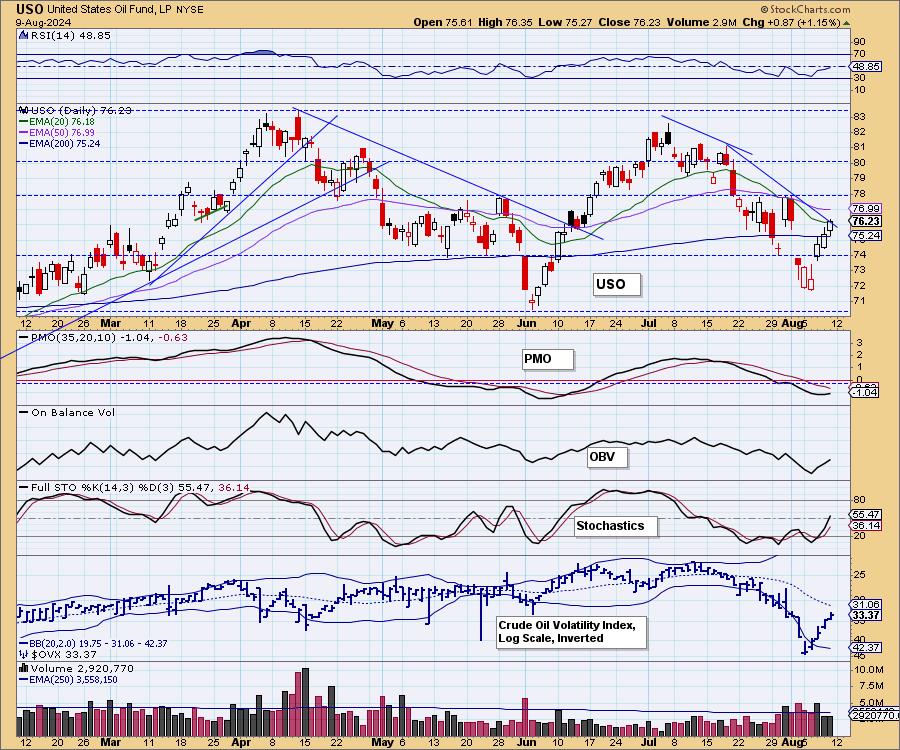Click the USO (Daily) 76.23 legend text
The image size is (900, 750).
pos(81,110)
